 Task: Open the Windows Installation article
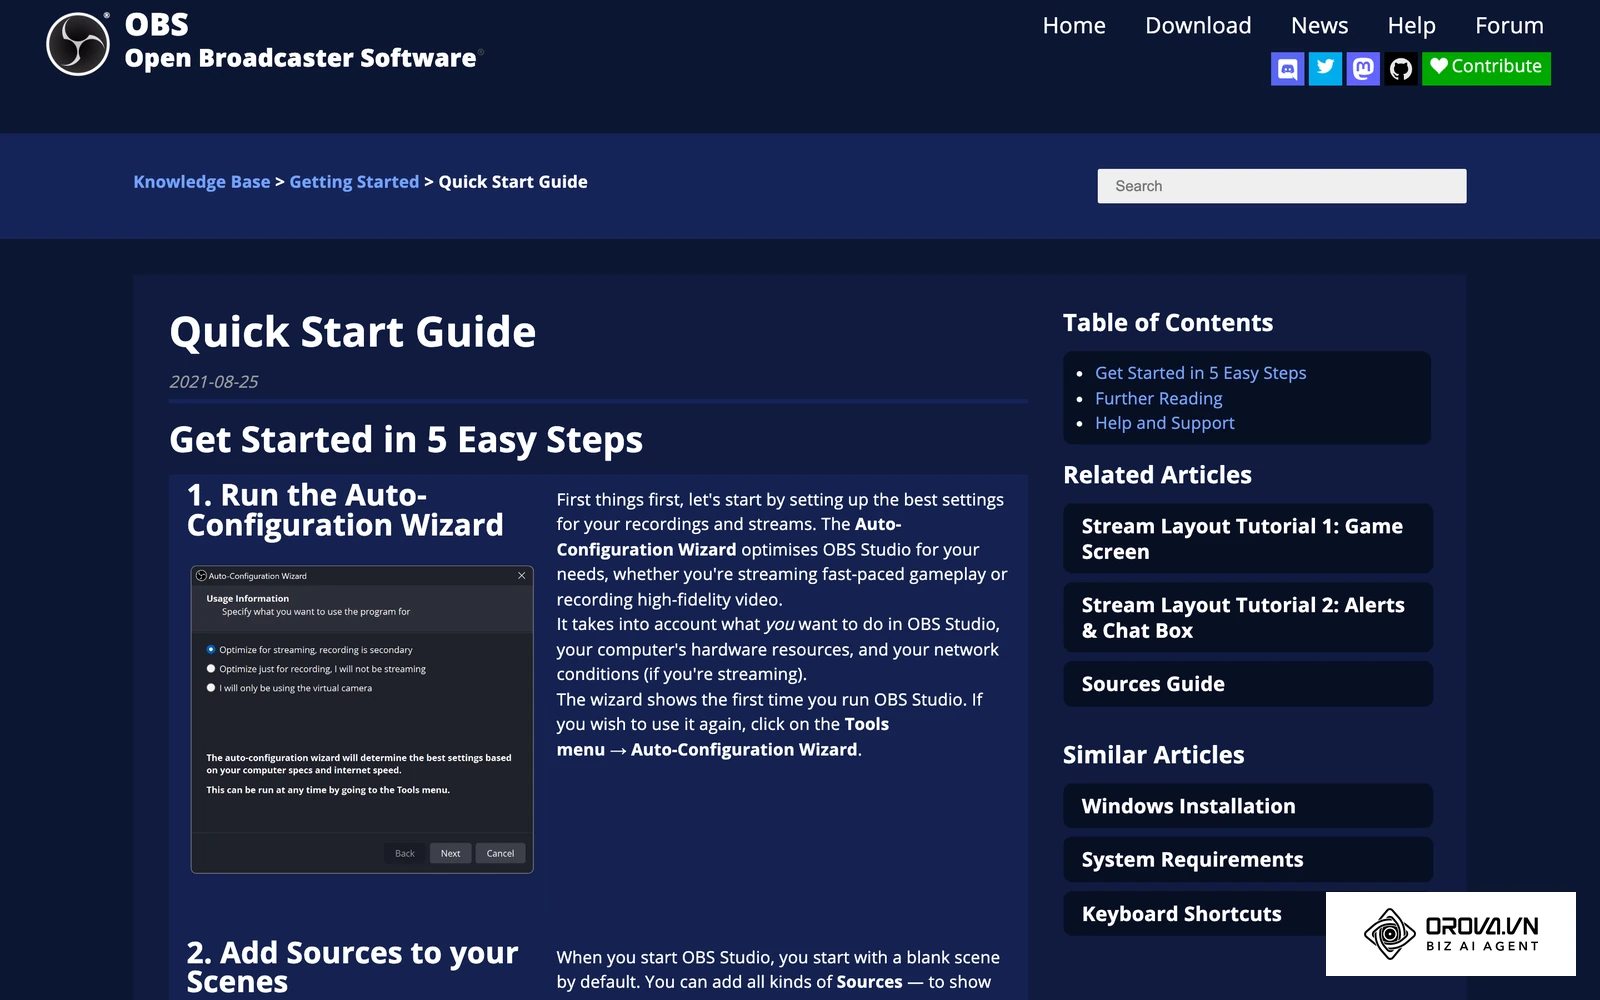click(1248, 806)
